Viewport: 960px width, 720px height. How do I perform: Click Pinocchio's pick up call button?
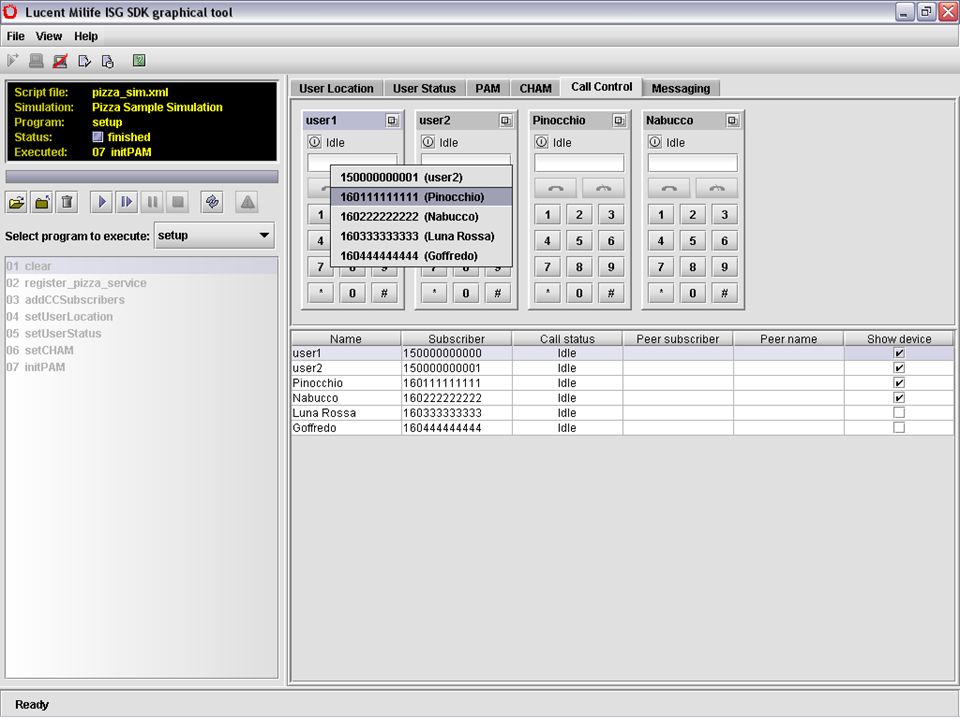click(x=556, y=188)
